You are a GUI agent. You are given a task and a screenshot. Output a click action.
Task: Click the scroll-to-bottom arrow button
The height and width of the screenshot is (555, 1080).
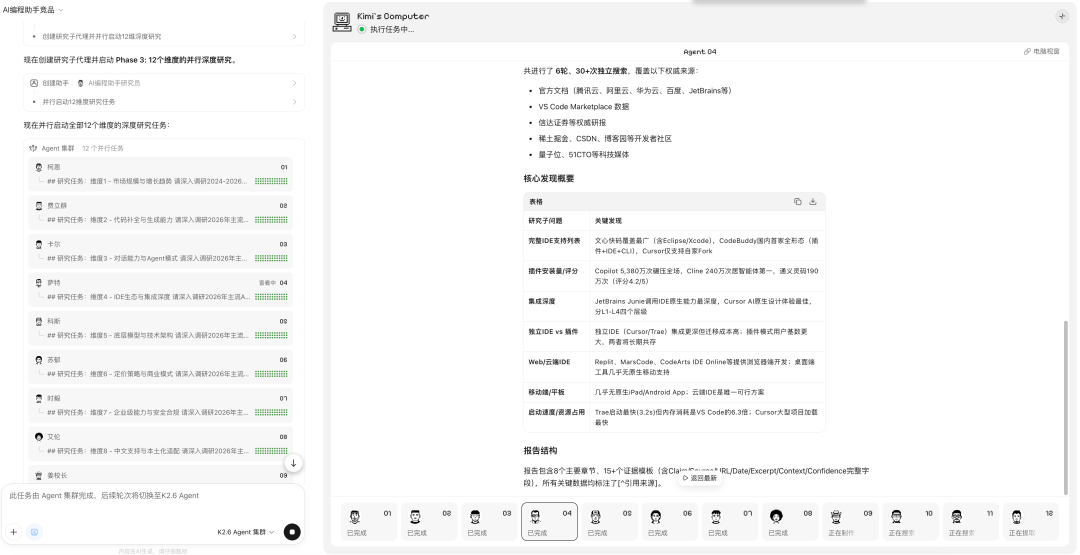(x=293, y=463)
